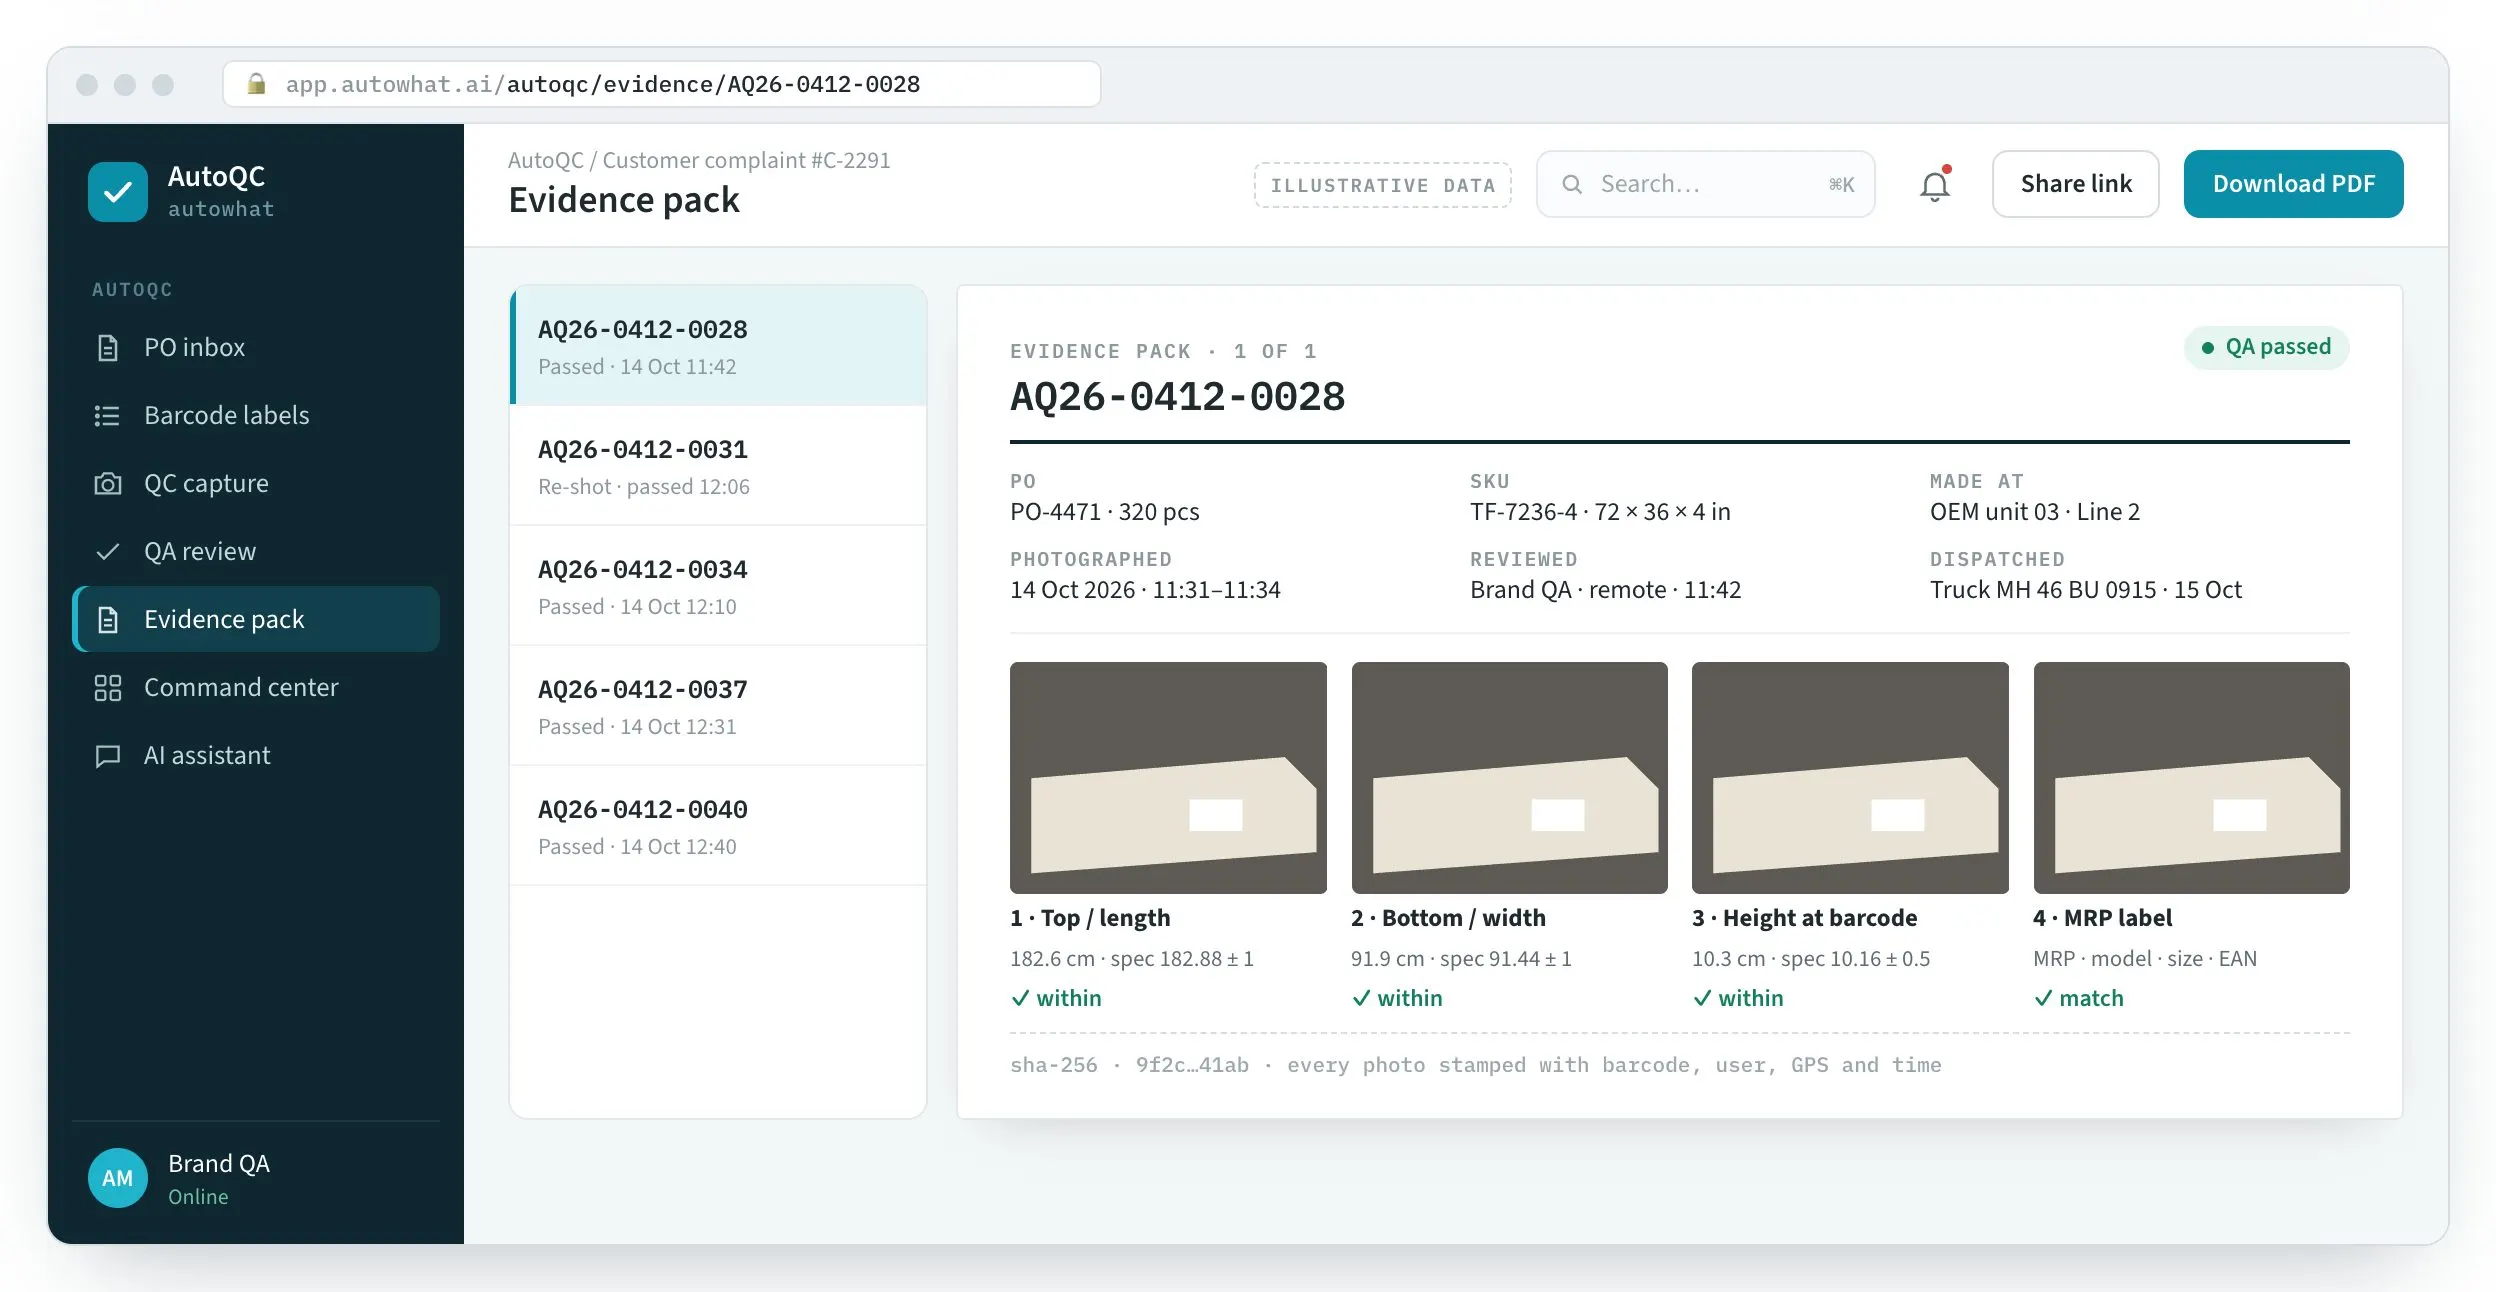This screenshot has height=1292, width=2496.
Task: Open notifications bell
Action: [1935, 185]
